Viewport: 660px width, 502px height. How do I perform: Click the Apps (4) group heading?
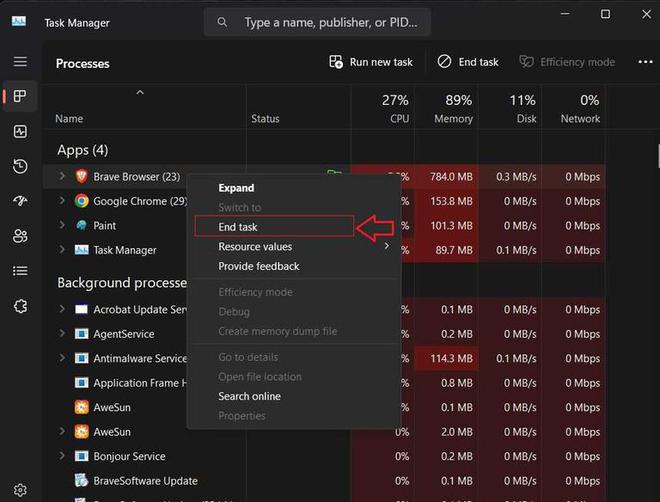tap(82, 150)
